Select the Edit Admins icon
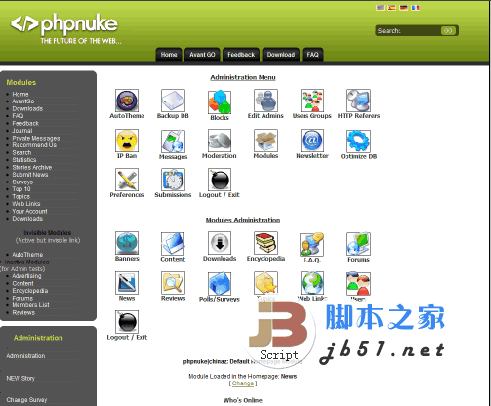This screenshot has width=491, height=406. 266,100
